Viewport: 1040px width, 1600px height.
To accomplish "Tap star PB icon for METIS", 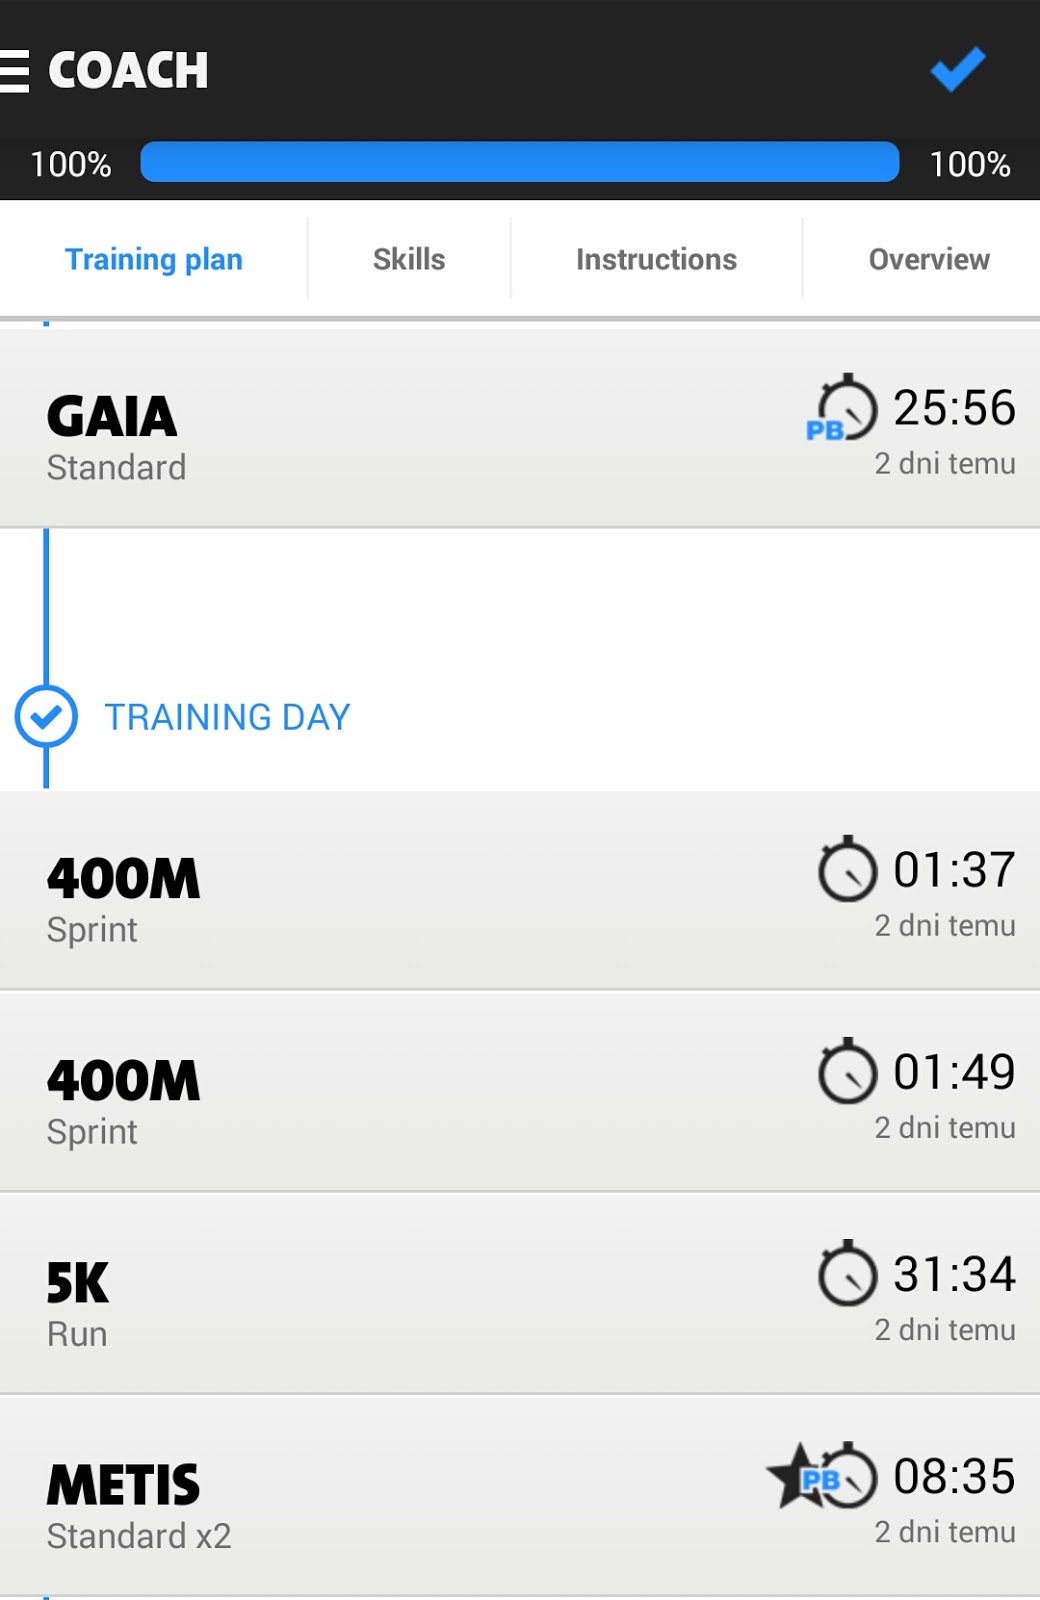I will [822, 1476].
